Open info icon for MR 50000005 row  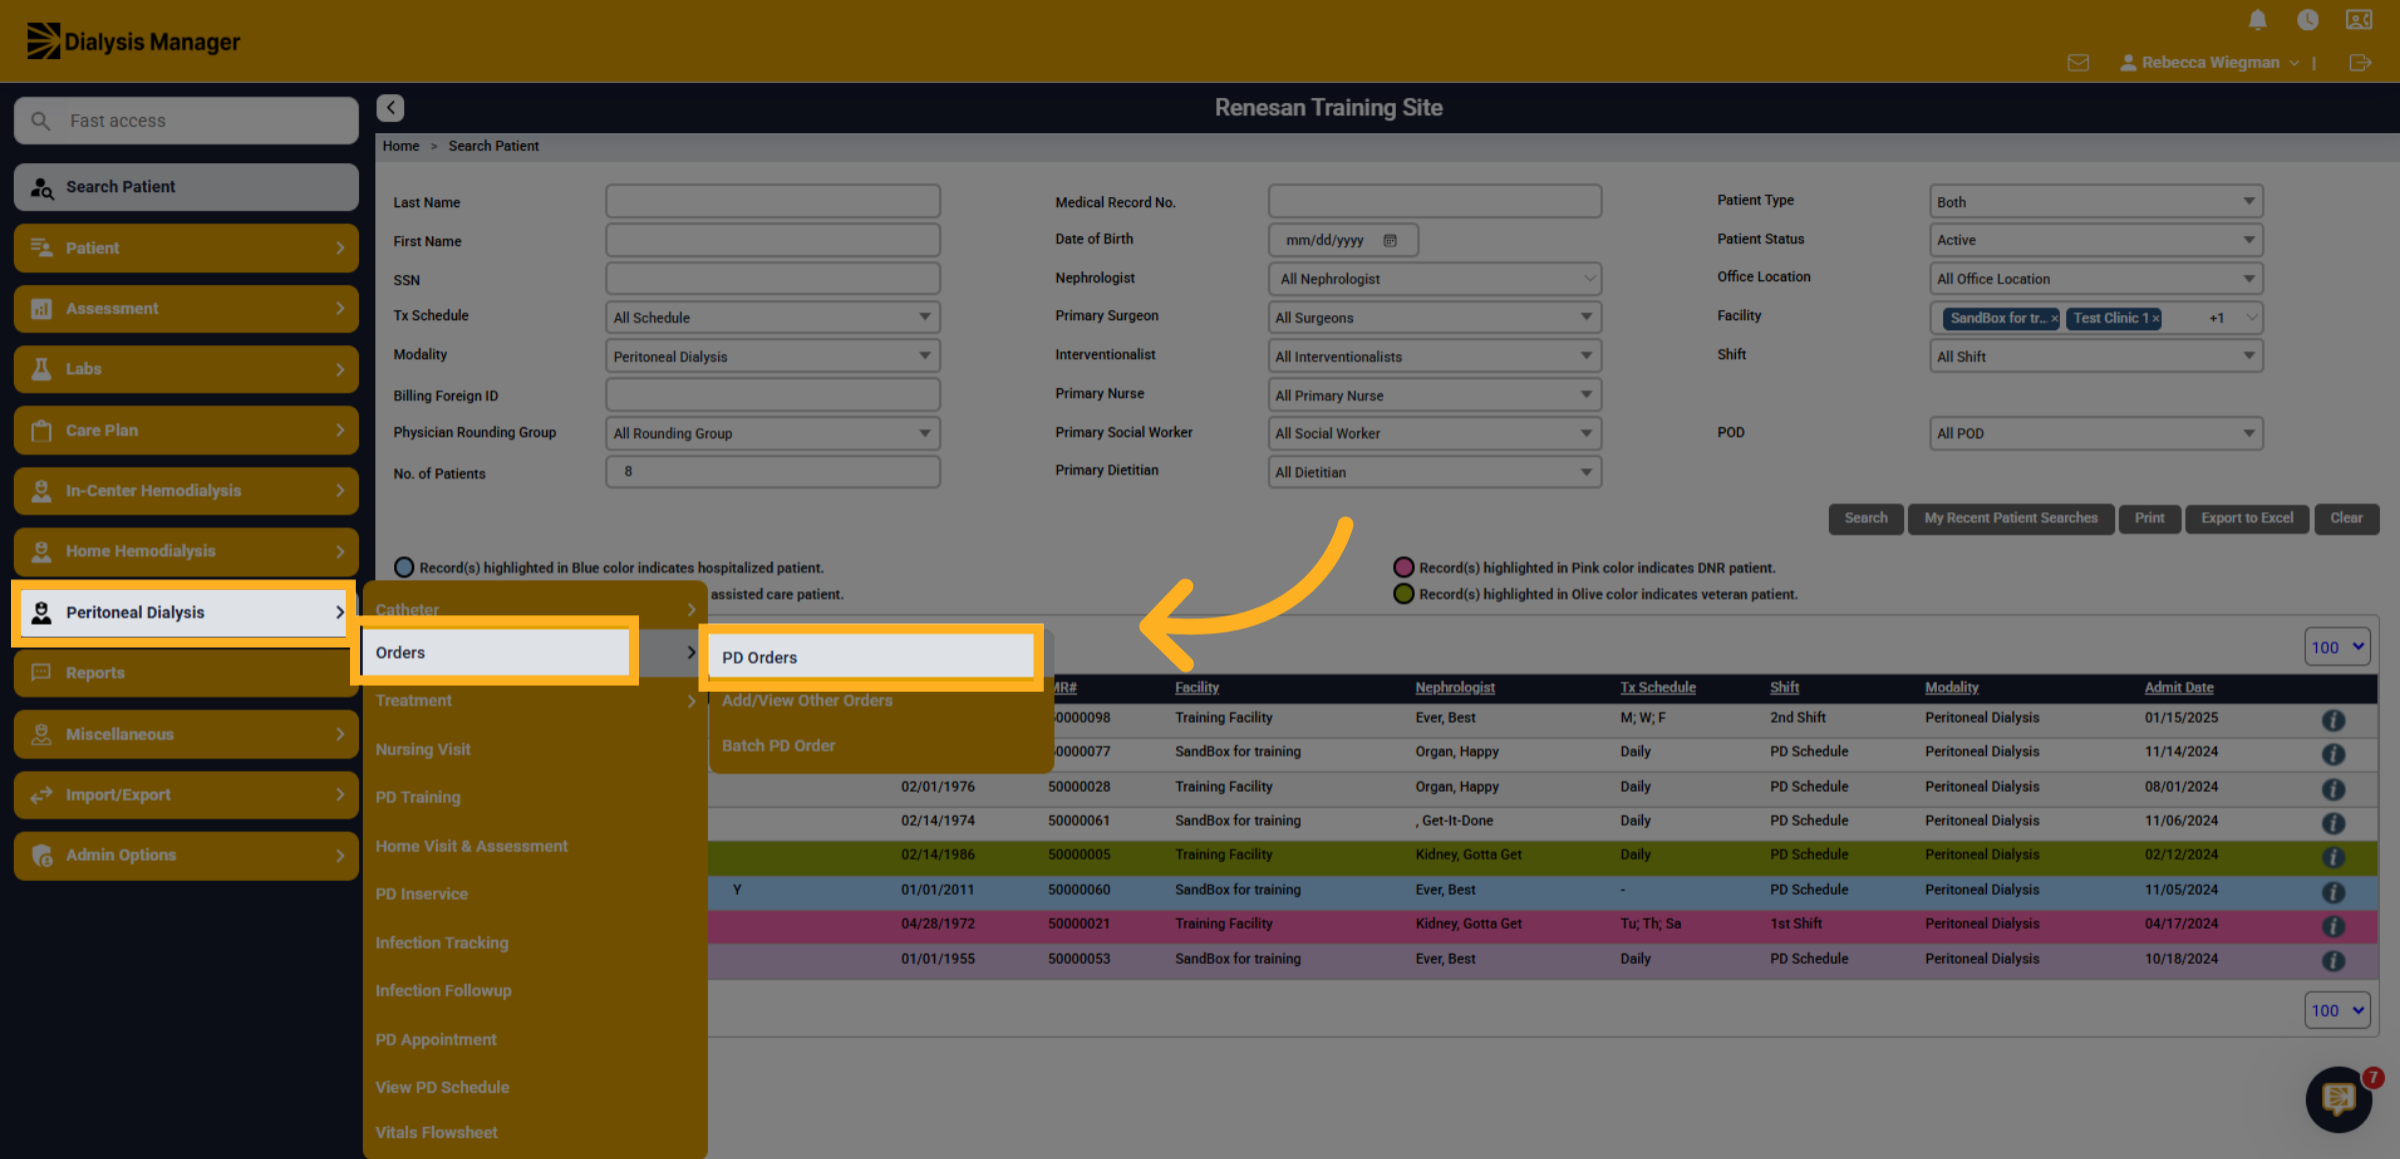pos(2333,857)
